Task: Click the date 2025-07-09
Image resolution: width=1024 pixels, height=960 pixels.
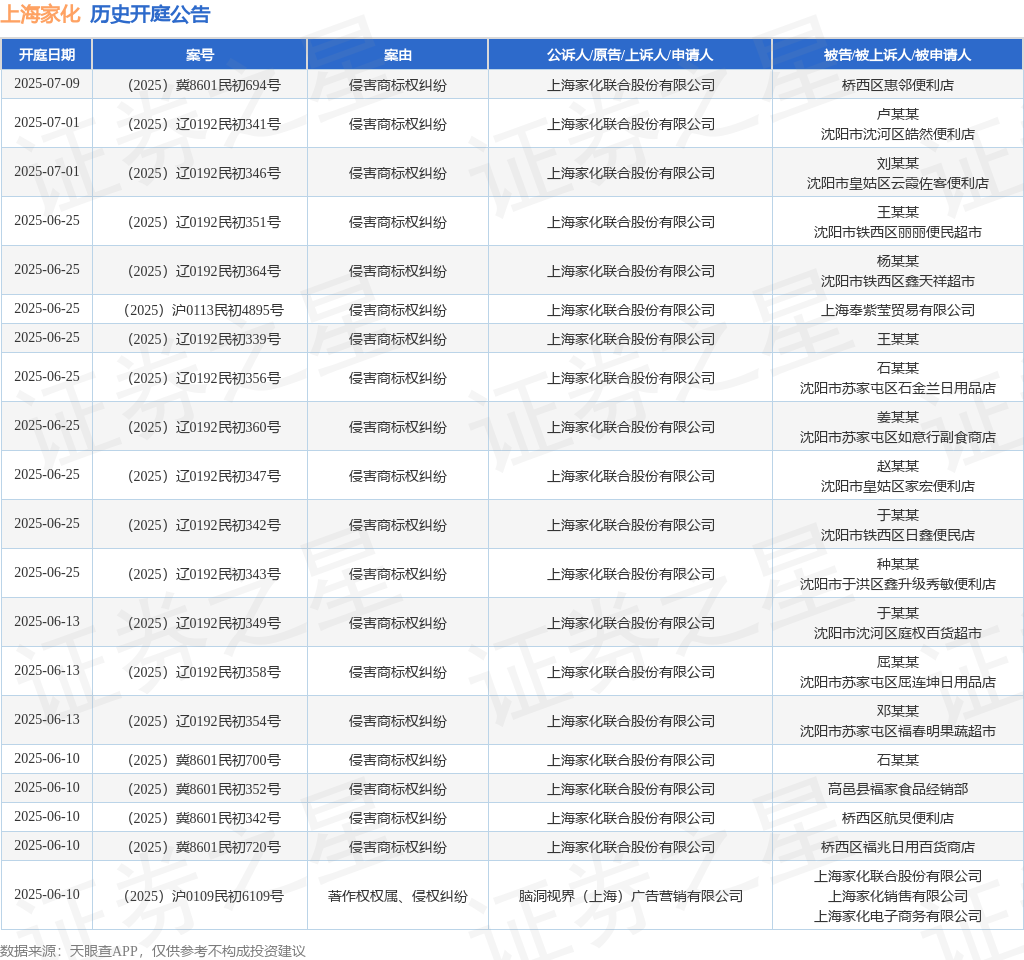Action: click(x=46, y=84)
